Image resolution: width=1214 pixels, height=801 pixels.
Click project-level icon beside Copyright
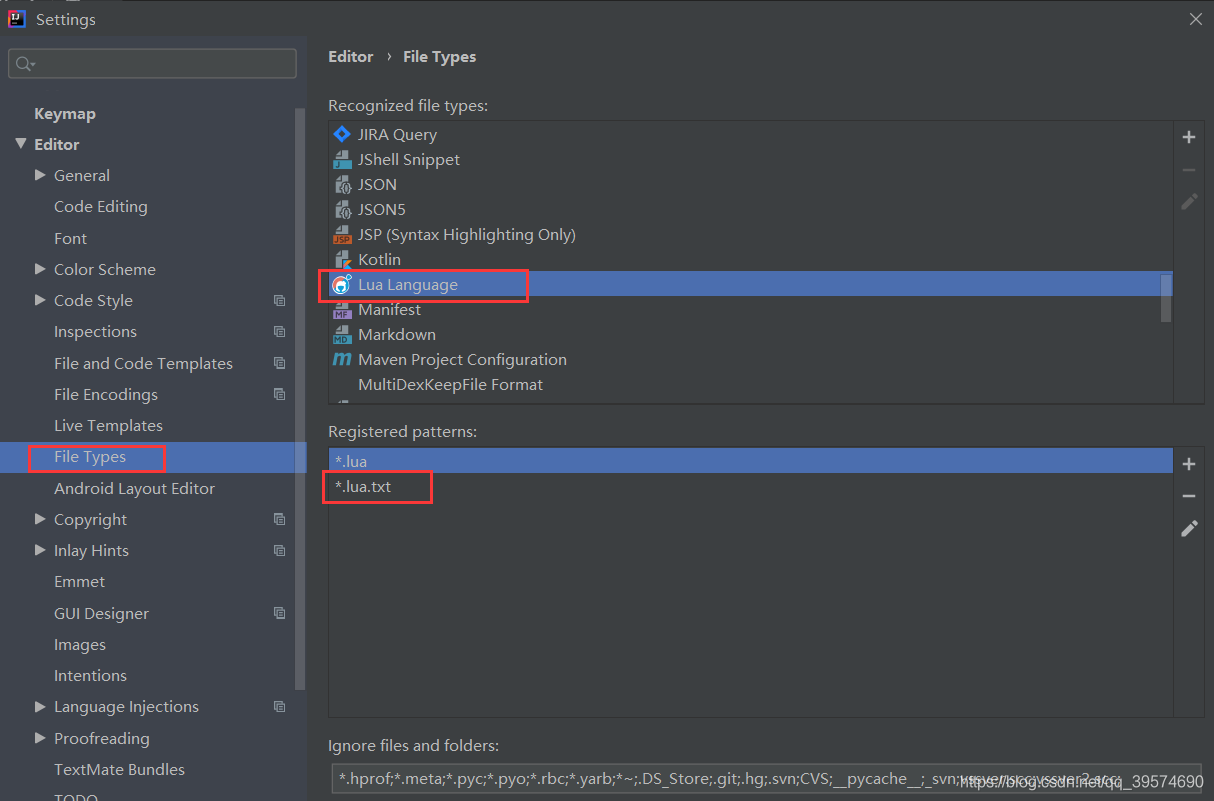pyautogui.click(x=279, y=519)
